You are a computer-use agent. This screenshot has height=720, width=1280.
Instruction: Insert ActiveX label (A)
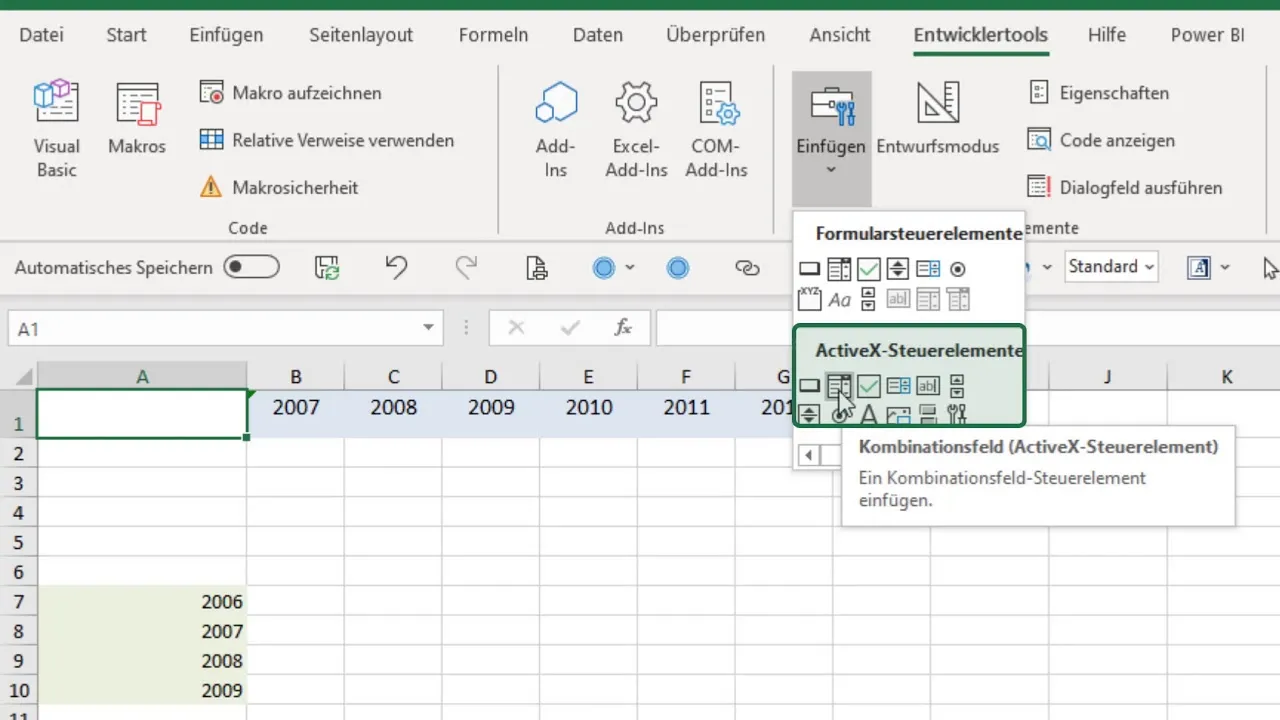pyautogui.click(x=869, y=414)
